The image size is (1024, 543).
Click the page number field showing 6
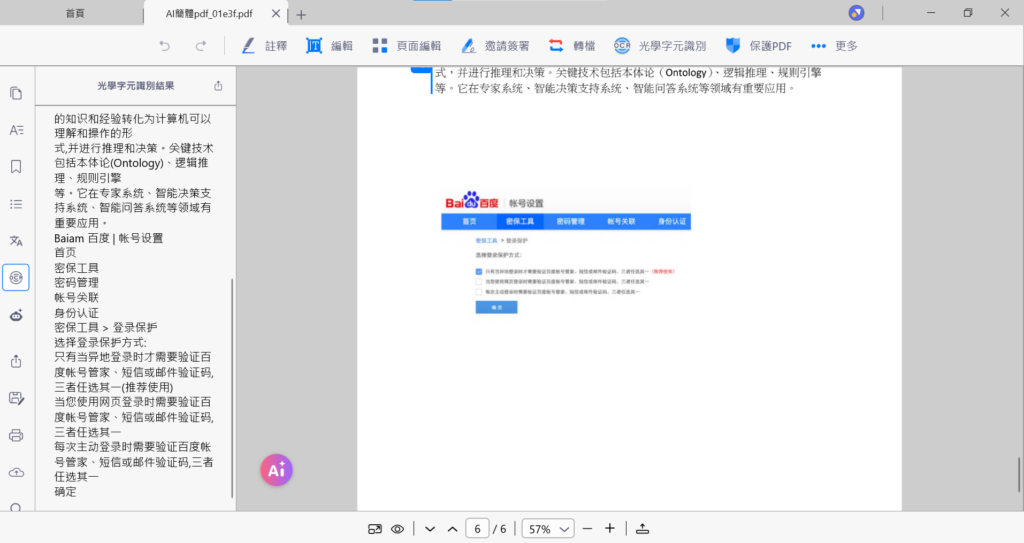pyautogui.click(x=477, y=529)
